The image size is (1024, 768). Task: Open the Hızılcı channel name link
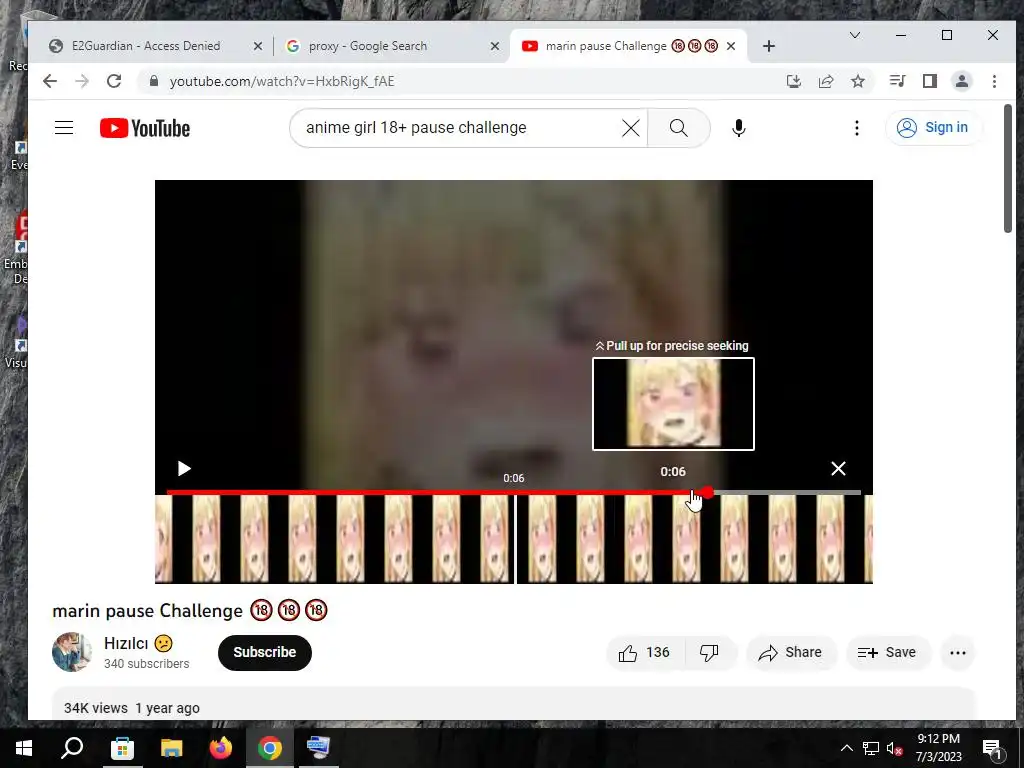[126, 643]
